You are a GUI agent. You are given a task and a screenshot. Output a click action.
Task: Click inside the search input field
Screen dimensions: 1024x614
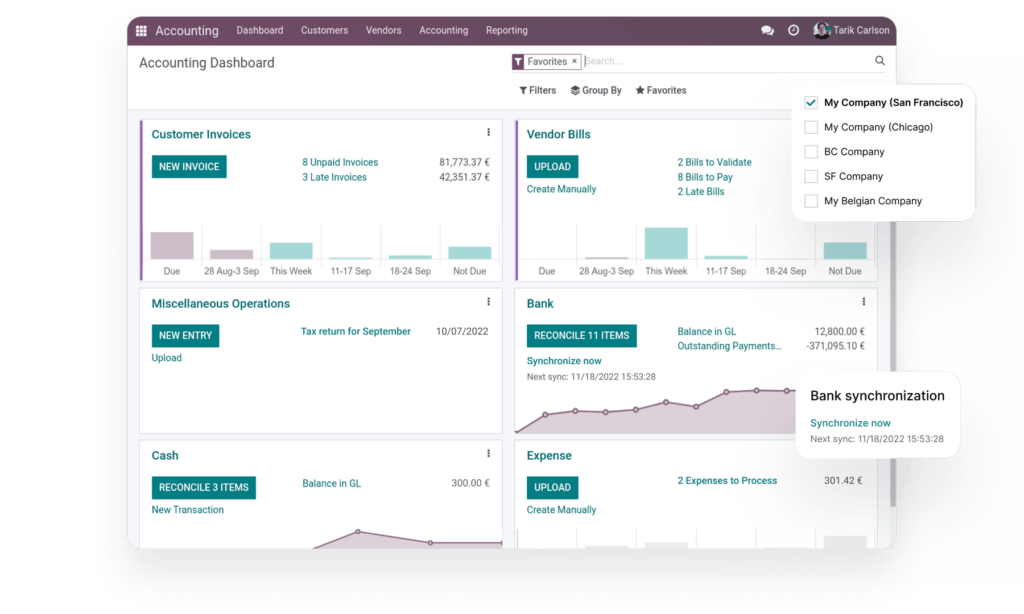click(720, 62)
